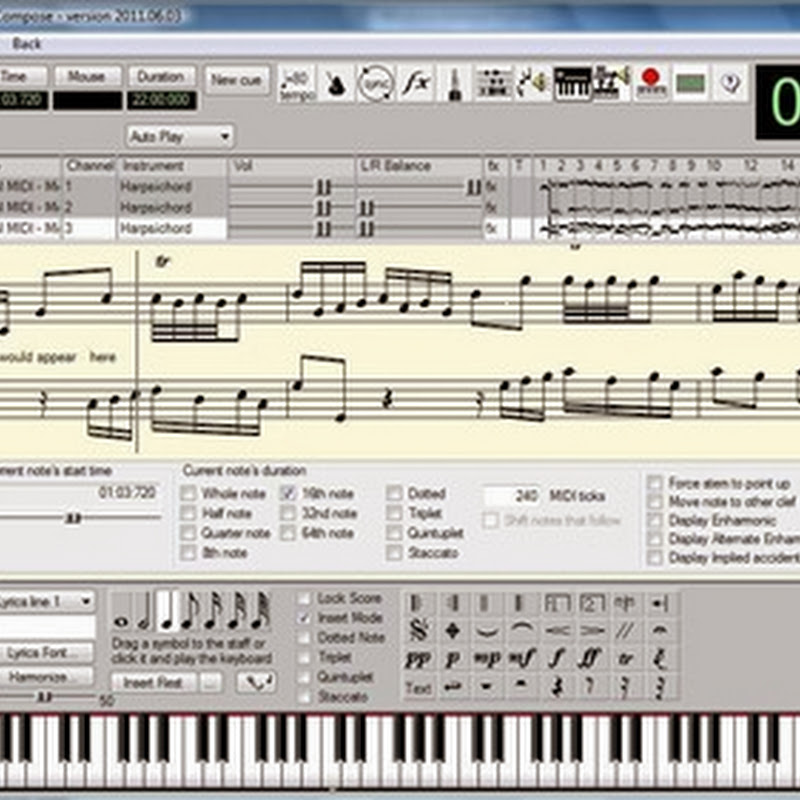Toggle the Lock Score checkbox
The image size is (800, 800).
[x=304, y=598]
